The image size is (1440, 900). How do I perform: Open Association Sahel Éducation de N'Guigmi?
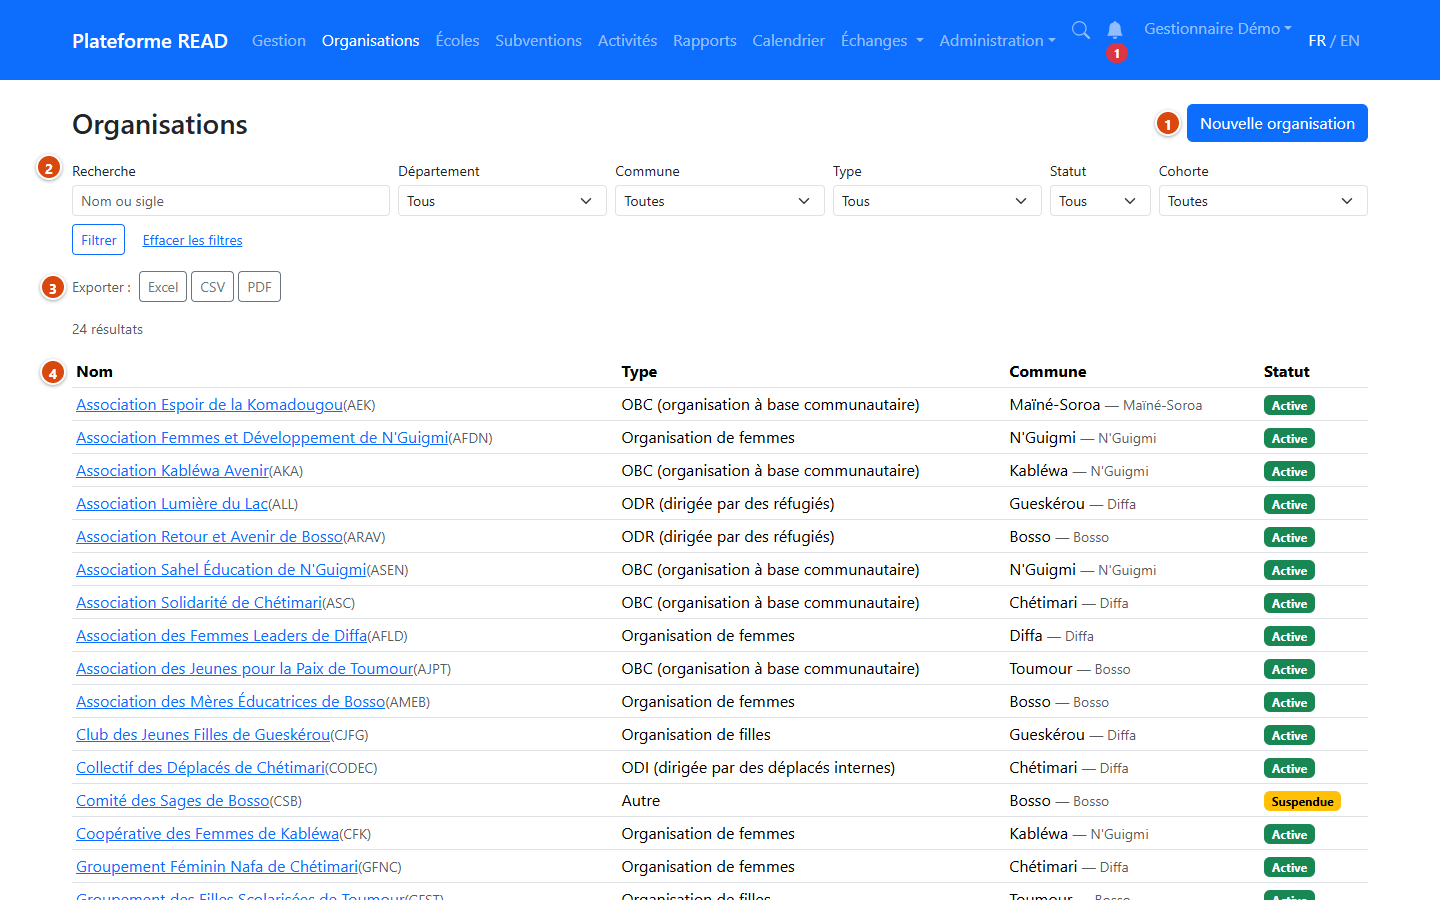pyautogui.click(x=221, y=569)
